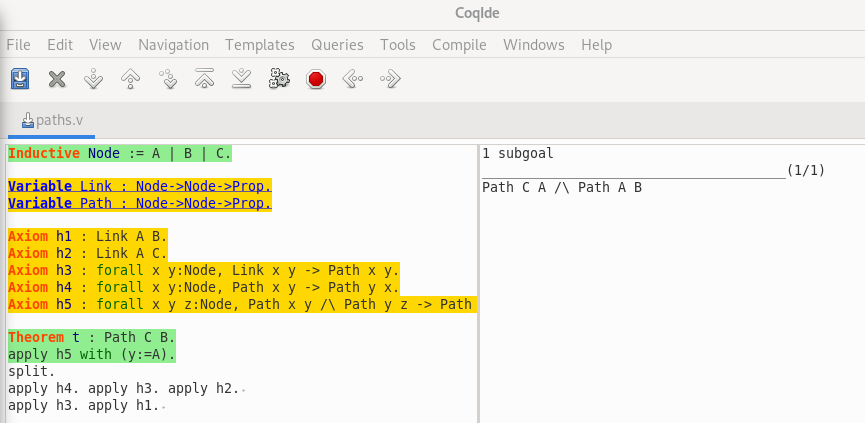Click the Axiom h5 forall line
The image size is (865, 423).
tap(242, 304)
